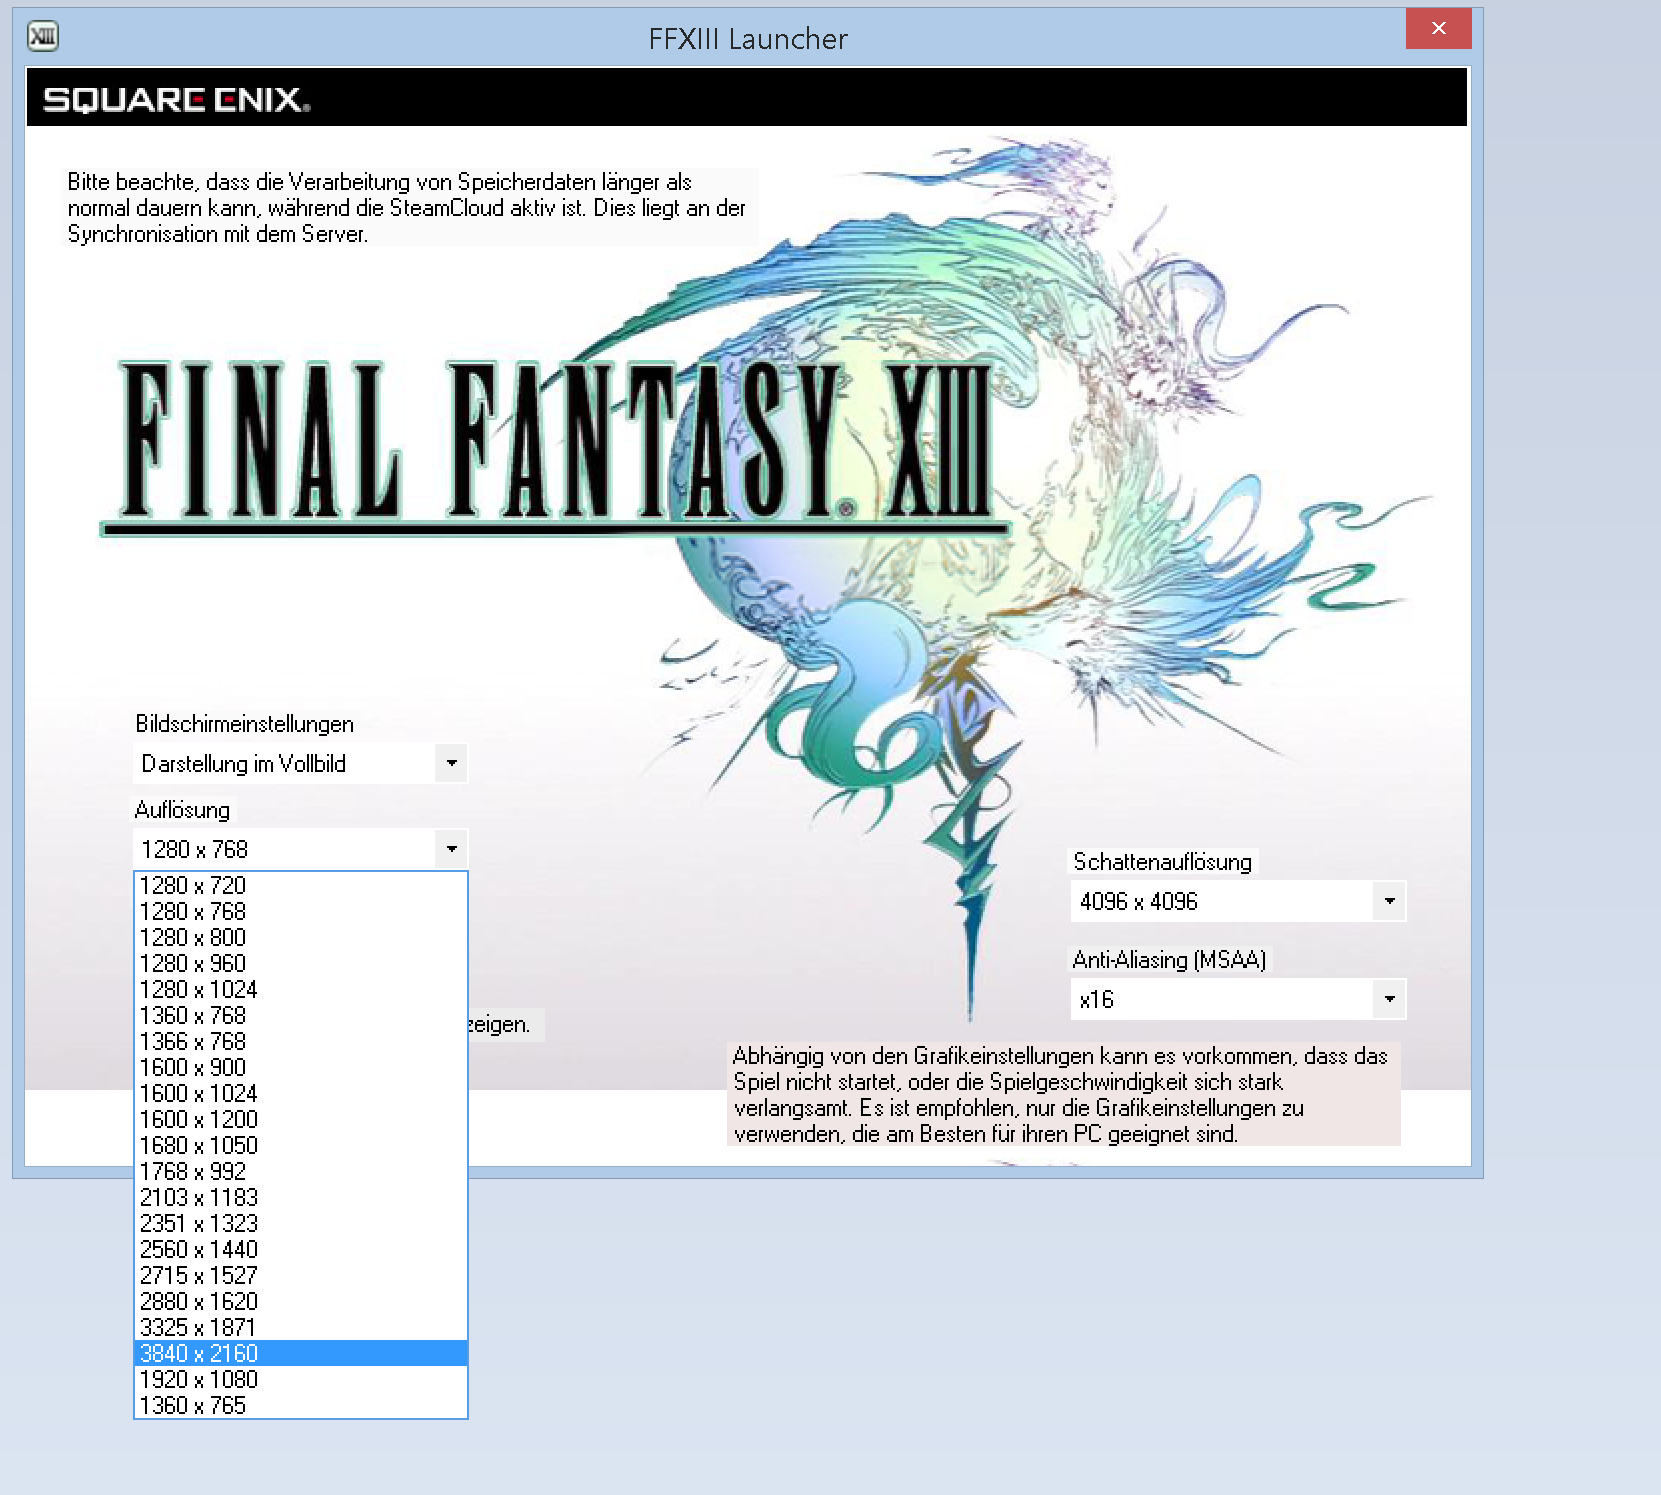The width and height of the screenshot is (1661, 1495).
Task: Open the Bildschirmeinstellungen display mode dropdown
Action: tap(300, 763)
